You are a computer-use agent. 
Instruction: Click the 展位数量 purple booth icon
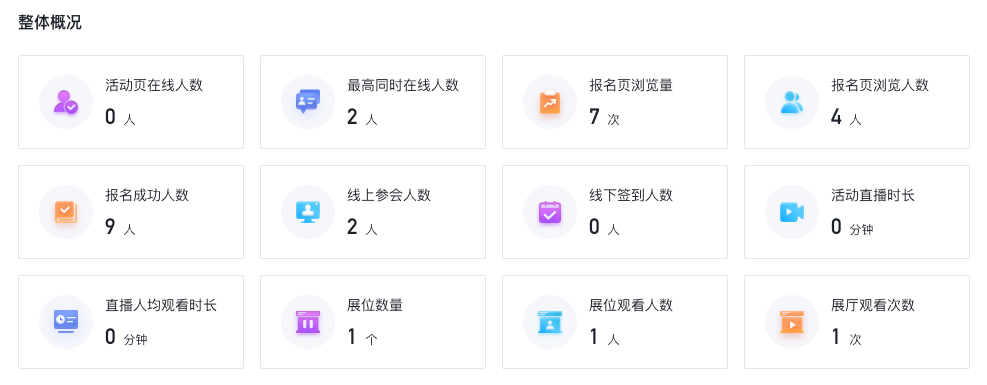point(308,321)
